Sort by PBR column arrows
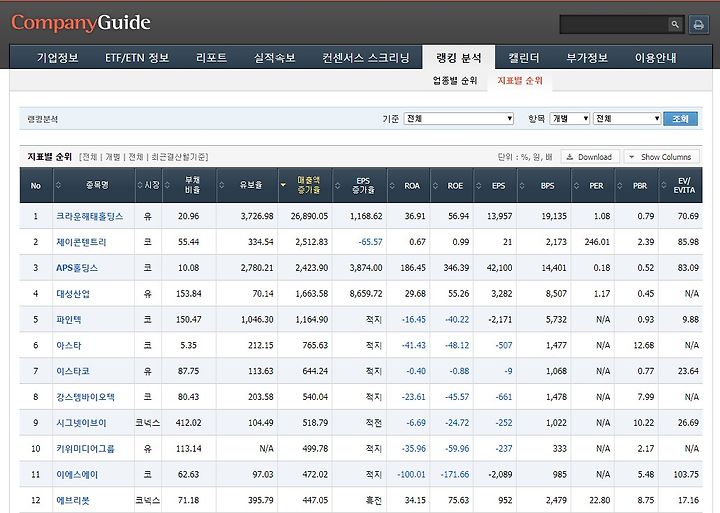 (x=619, y=186)
